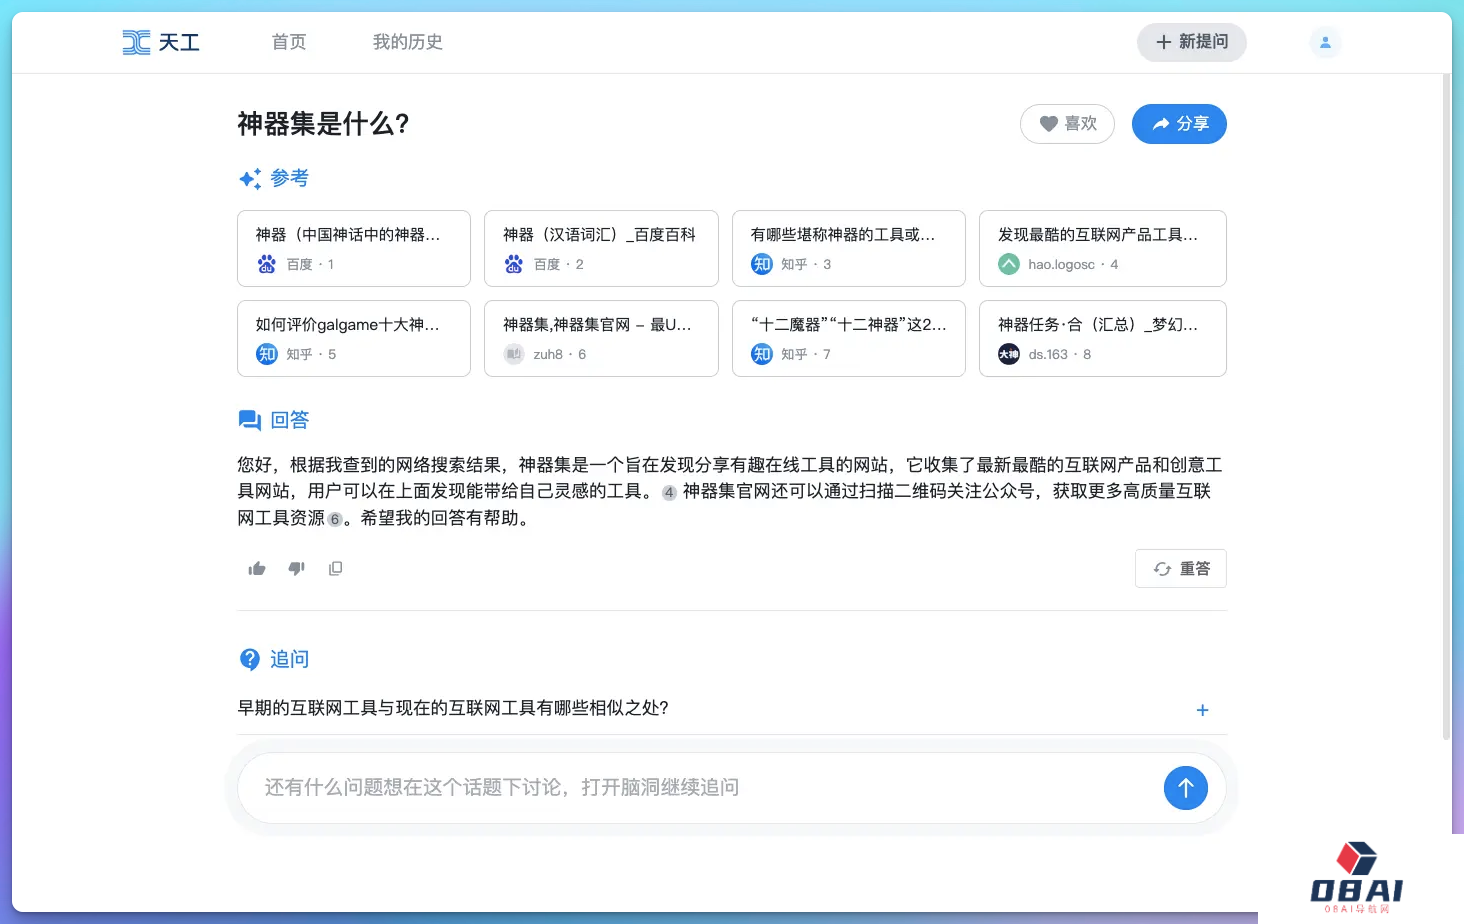The image size is (1464, 924).
Task: Toggle the 喜欢 heart button
Action: pyautogui.click(x=1067, y=124)
